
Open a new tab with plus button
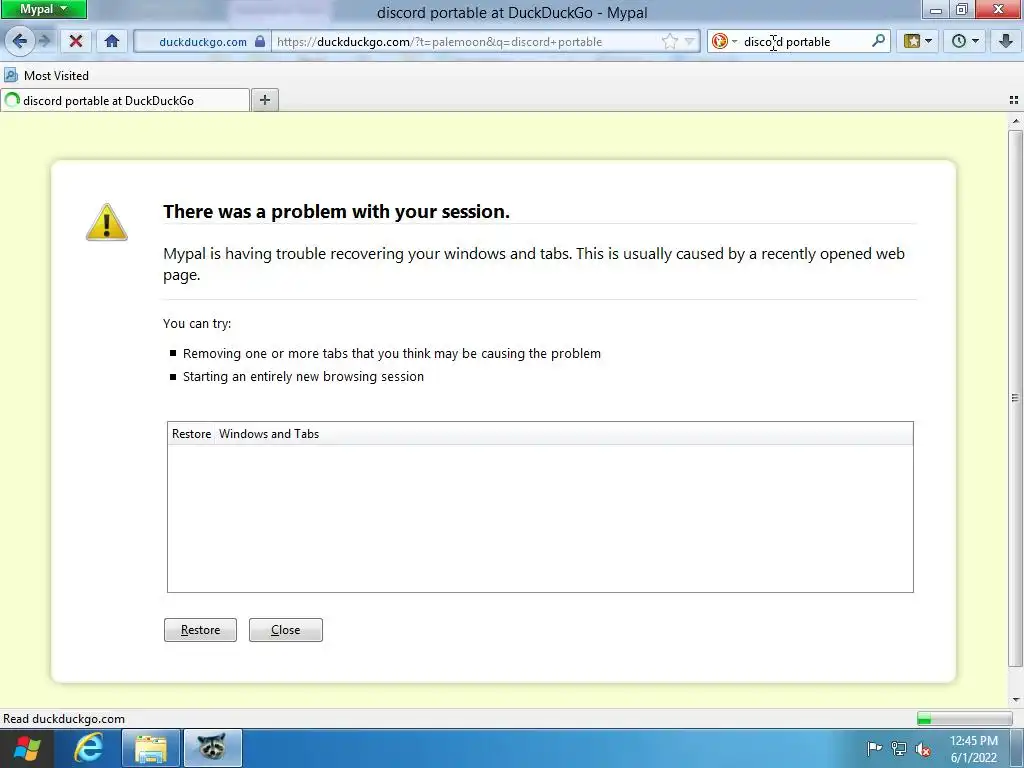tap(264, 100)
